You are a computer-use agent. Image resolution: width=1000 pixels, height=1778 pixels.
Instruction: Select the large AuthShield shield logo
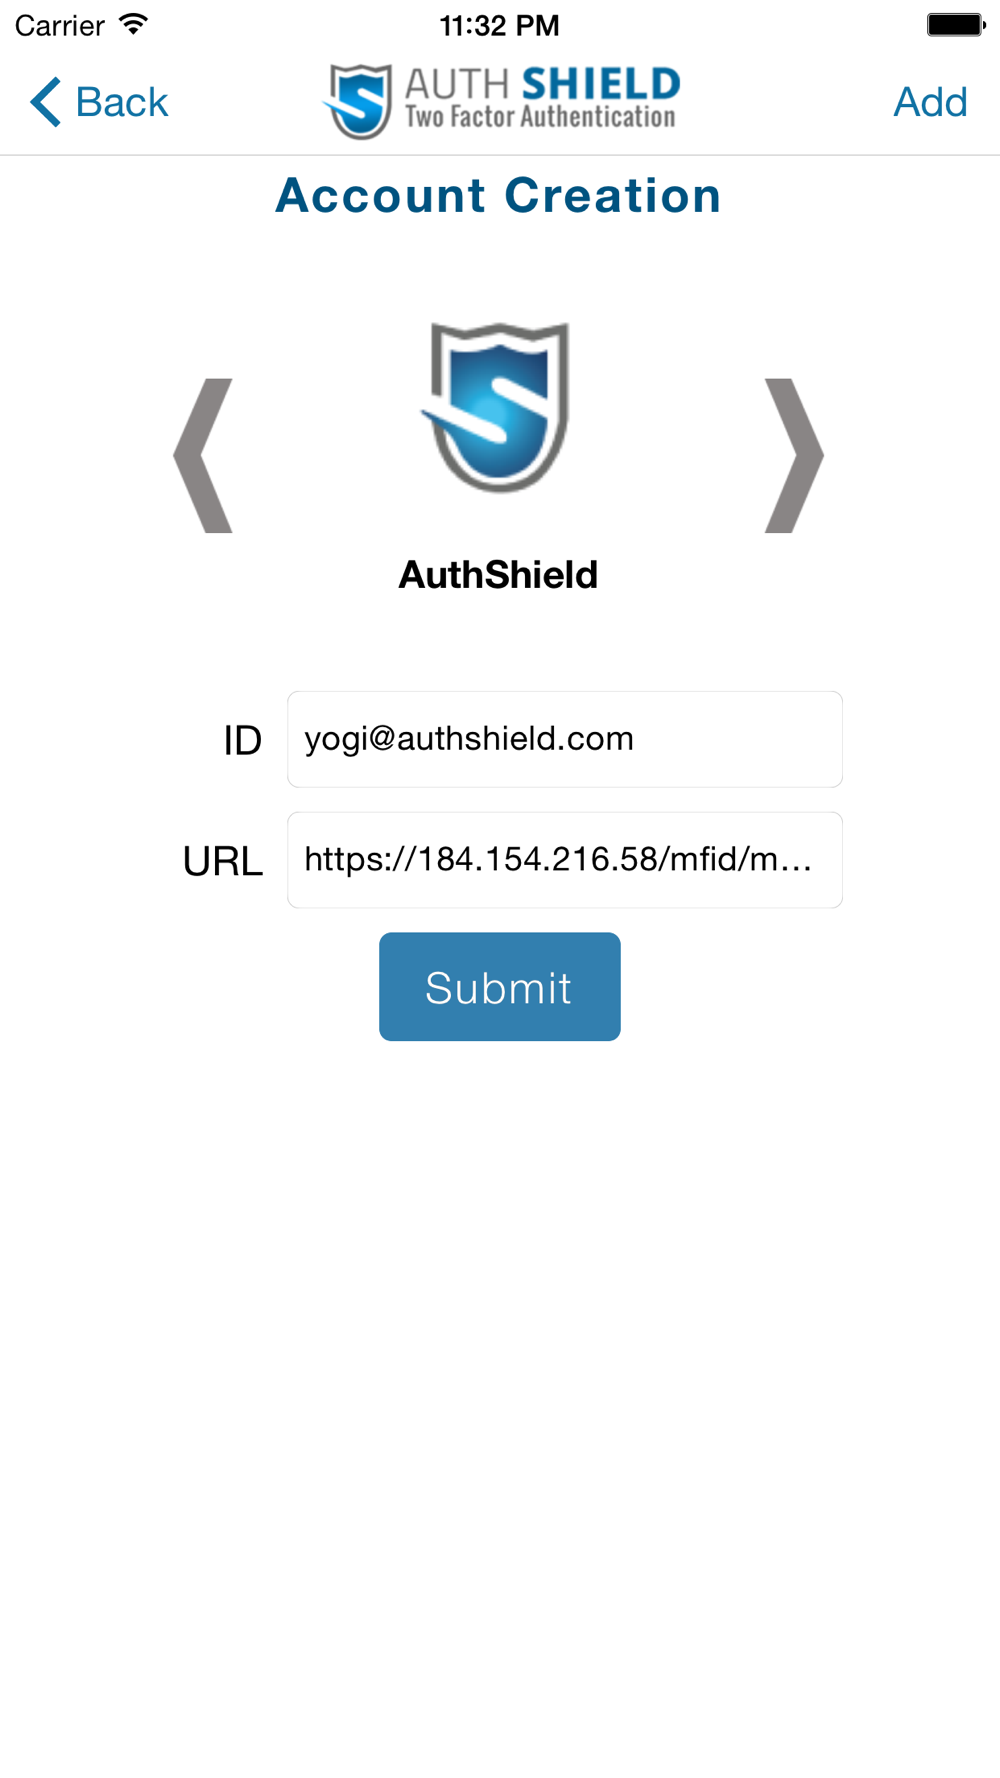coord(498,407)
